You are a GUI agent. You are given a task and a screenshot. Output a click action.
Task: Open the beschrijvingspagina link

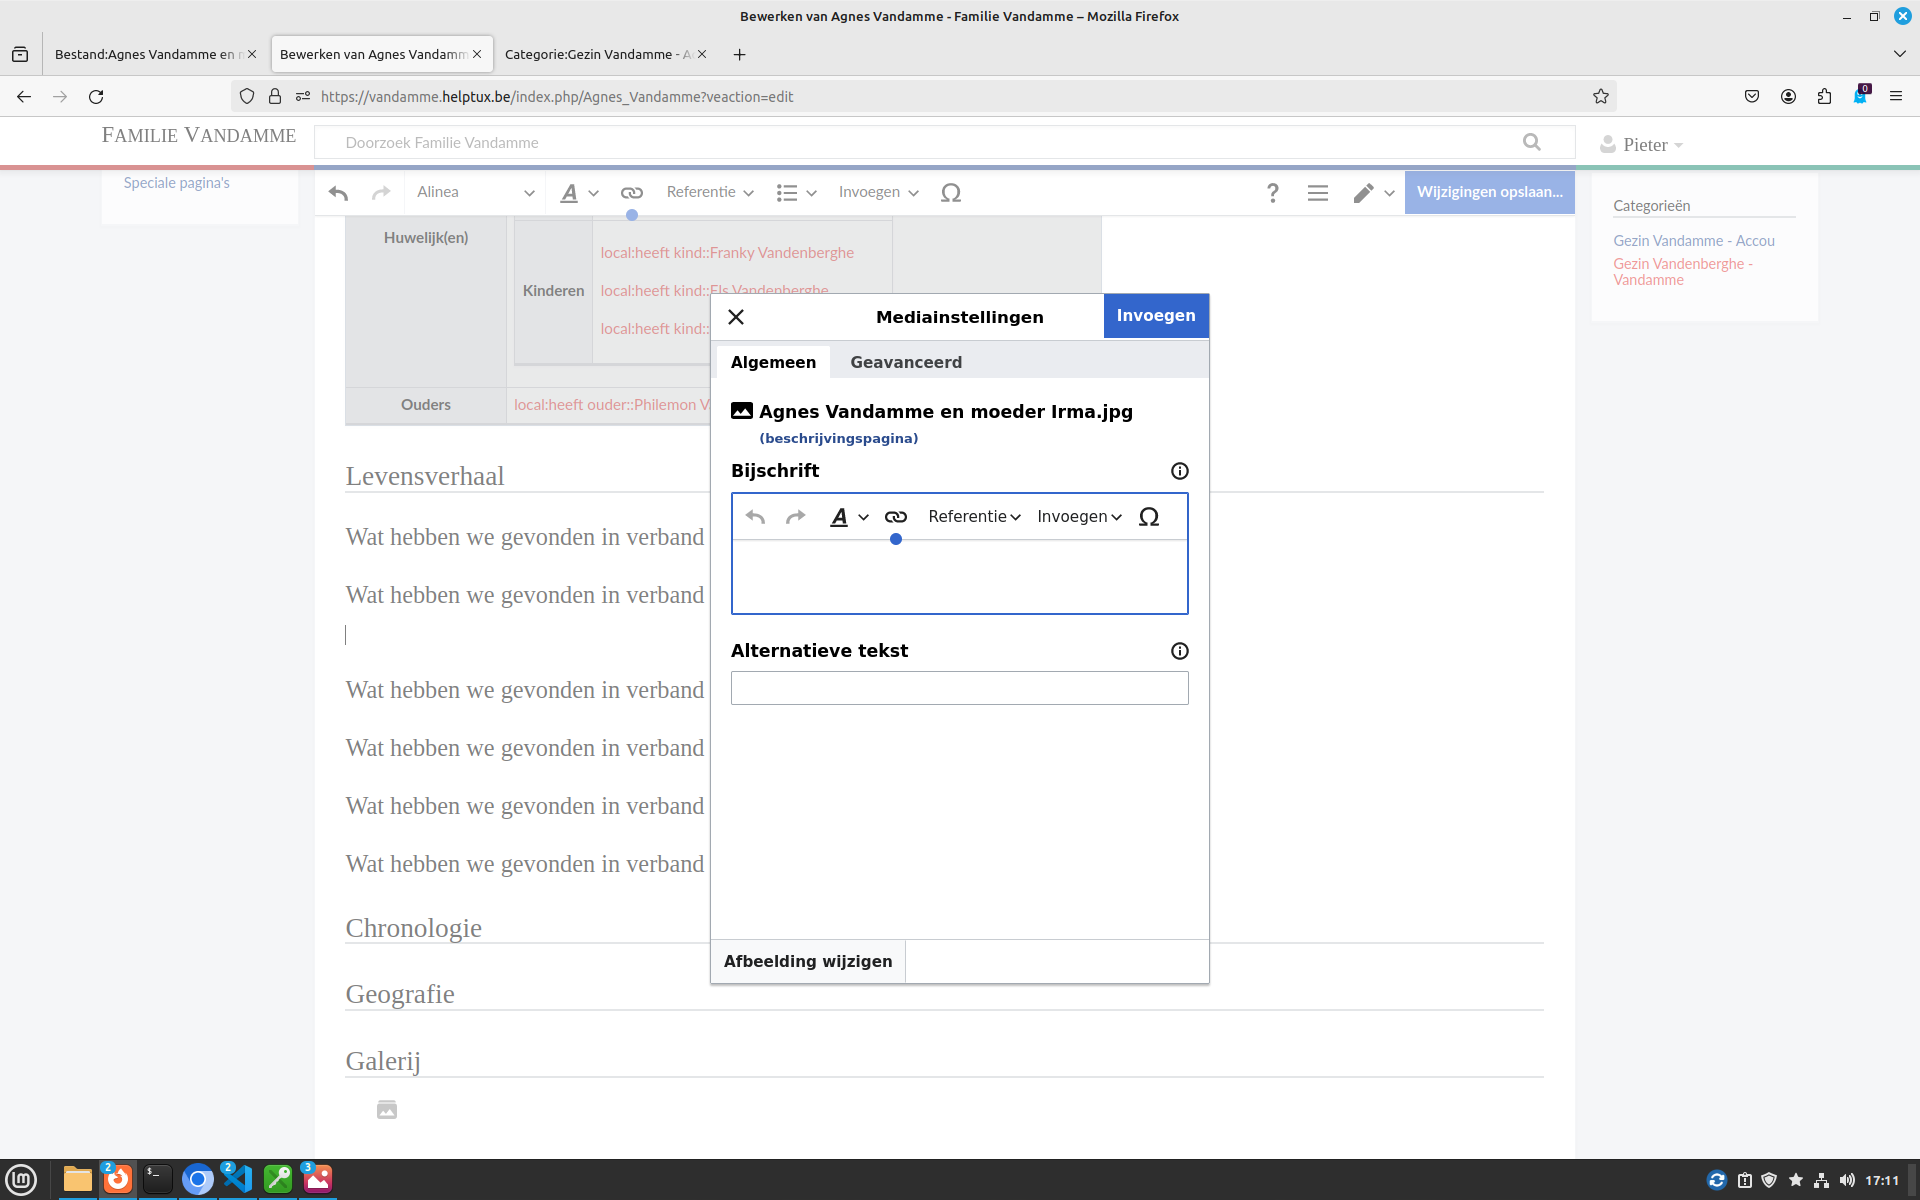(x=838, y=438)
